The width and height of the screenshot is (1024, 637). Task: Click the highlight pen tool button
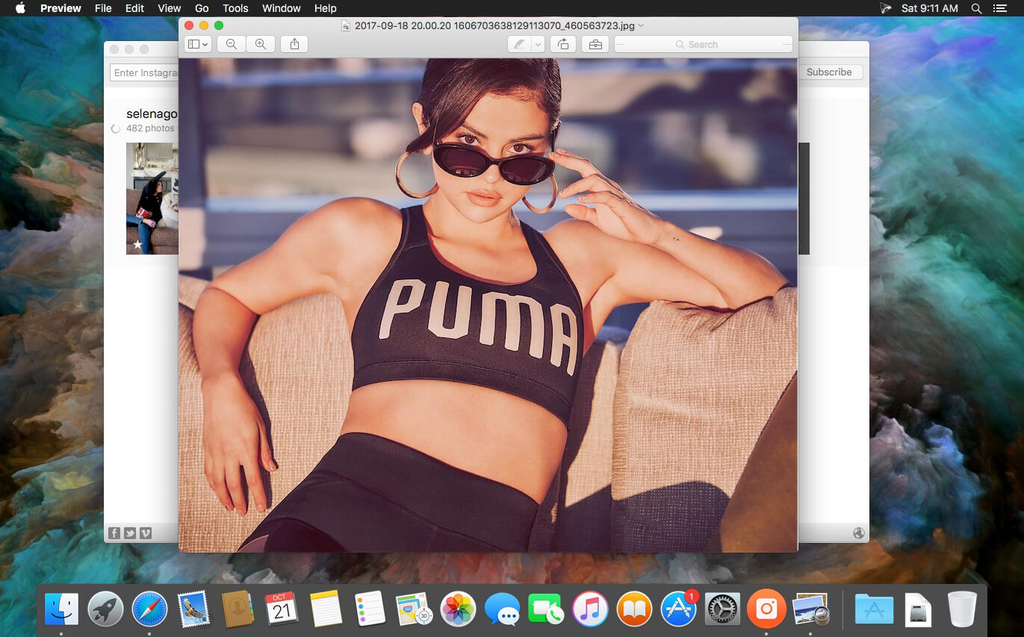pos(518,44)
